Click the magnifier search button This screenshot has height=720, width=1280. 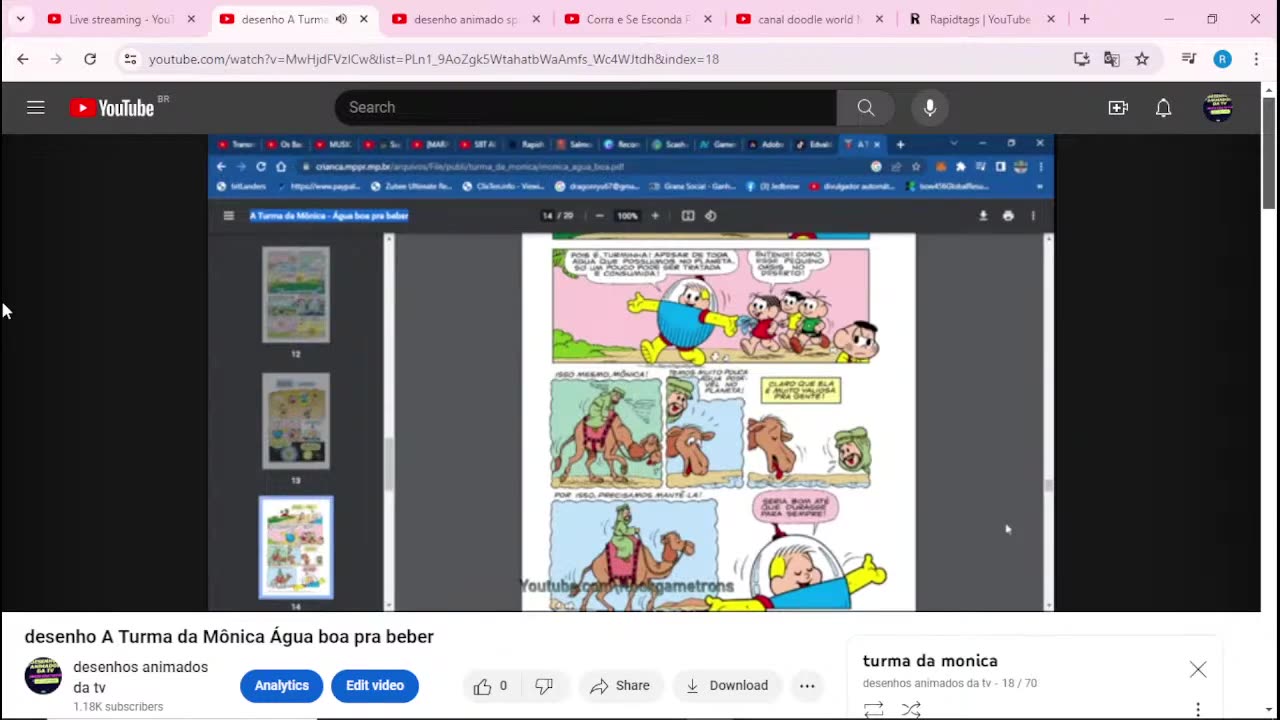tap(866, 108)
